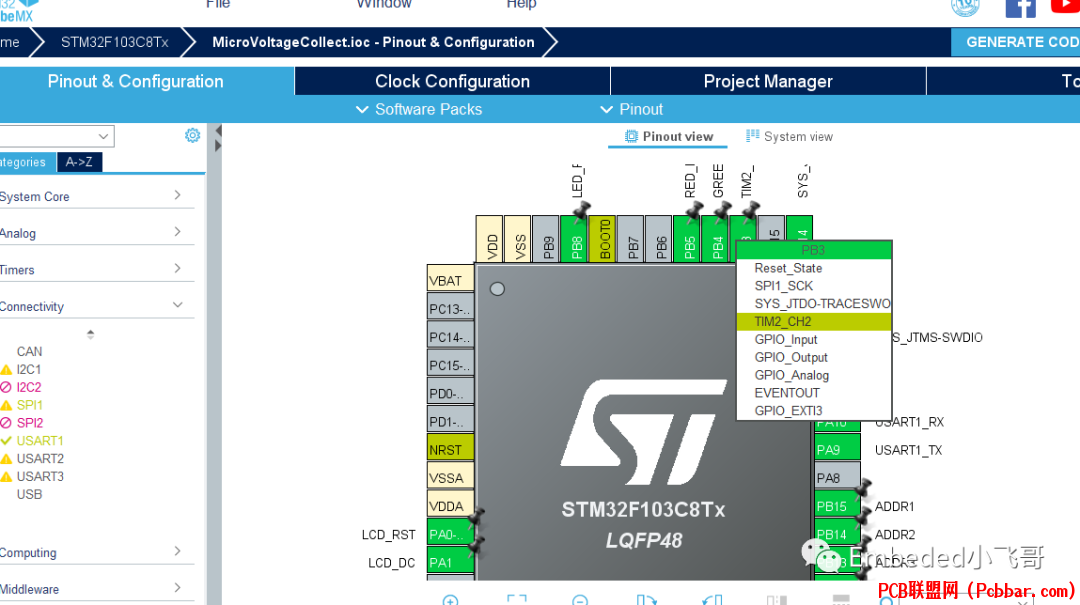Image resolution: width=1080 pixels, height=605 pixels.
Task: Set PB3 to GPIO_Output
Action: point(813,358)
